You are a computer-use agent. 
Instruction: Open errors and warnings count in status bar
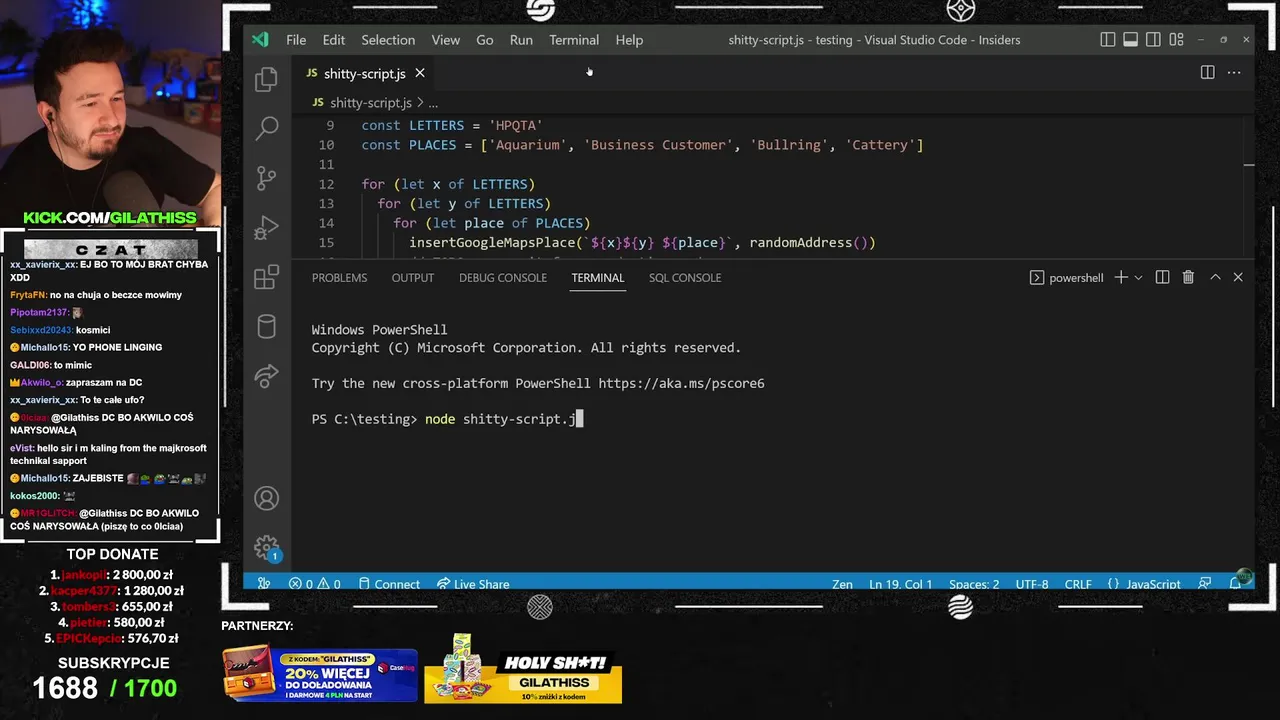click(315, 584)
